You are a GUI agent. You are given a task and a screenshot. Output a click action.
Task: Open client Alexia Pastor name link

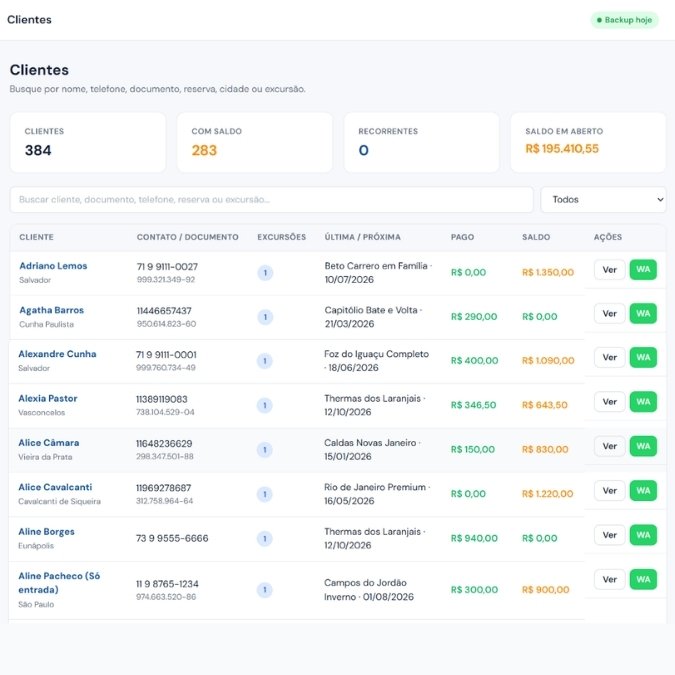pos(48,398)
